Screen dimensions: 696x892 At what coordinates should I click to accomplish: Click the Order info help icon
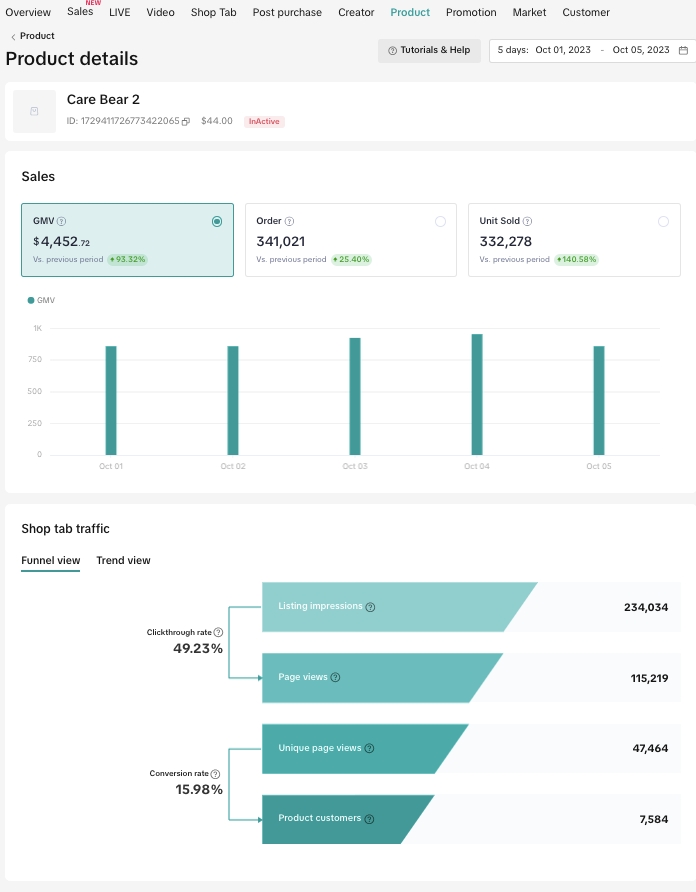click(290, 221)
